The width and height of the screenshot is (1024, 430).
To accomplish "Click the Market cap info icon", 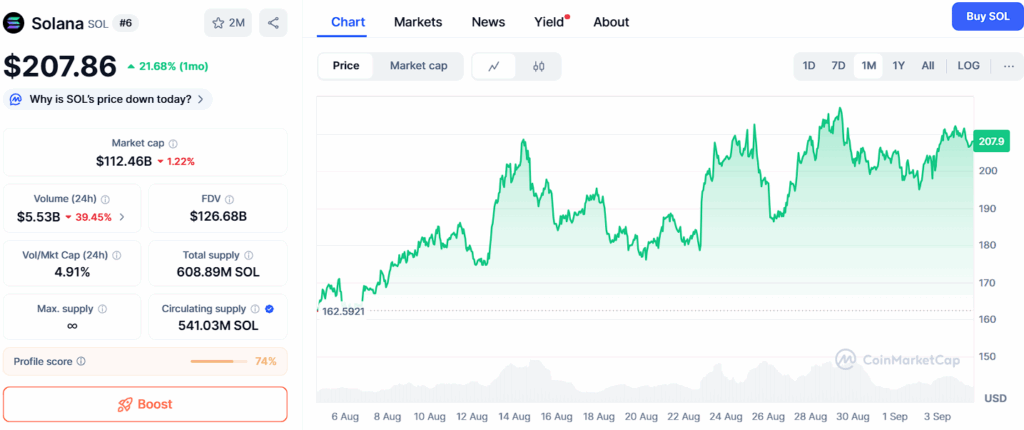I will click(x=173, y=143).
